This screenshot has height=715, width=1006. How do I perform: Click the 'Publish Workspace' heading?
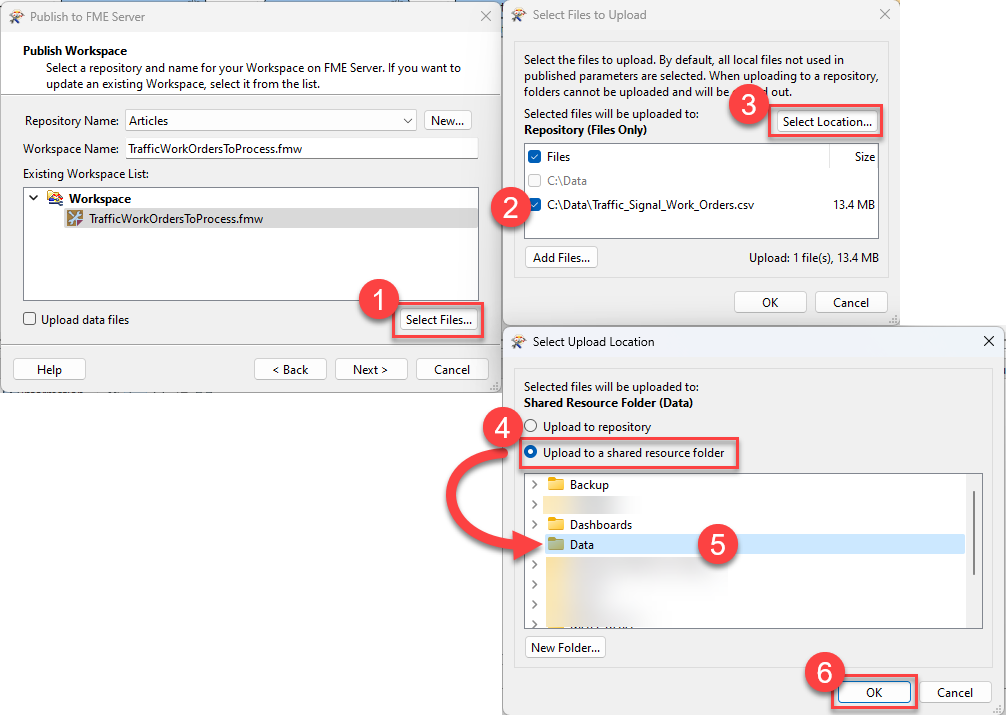tap(75, 51)
